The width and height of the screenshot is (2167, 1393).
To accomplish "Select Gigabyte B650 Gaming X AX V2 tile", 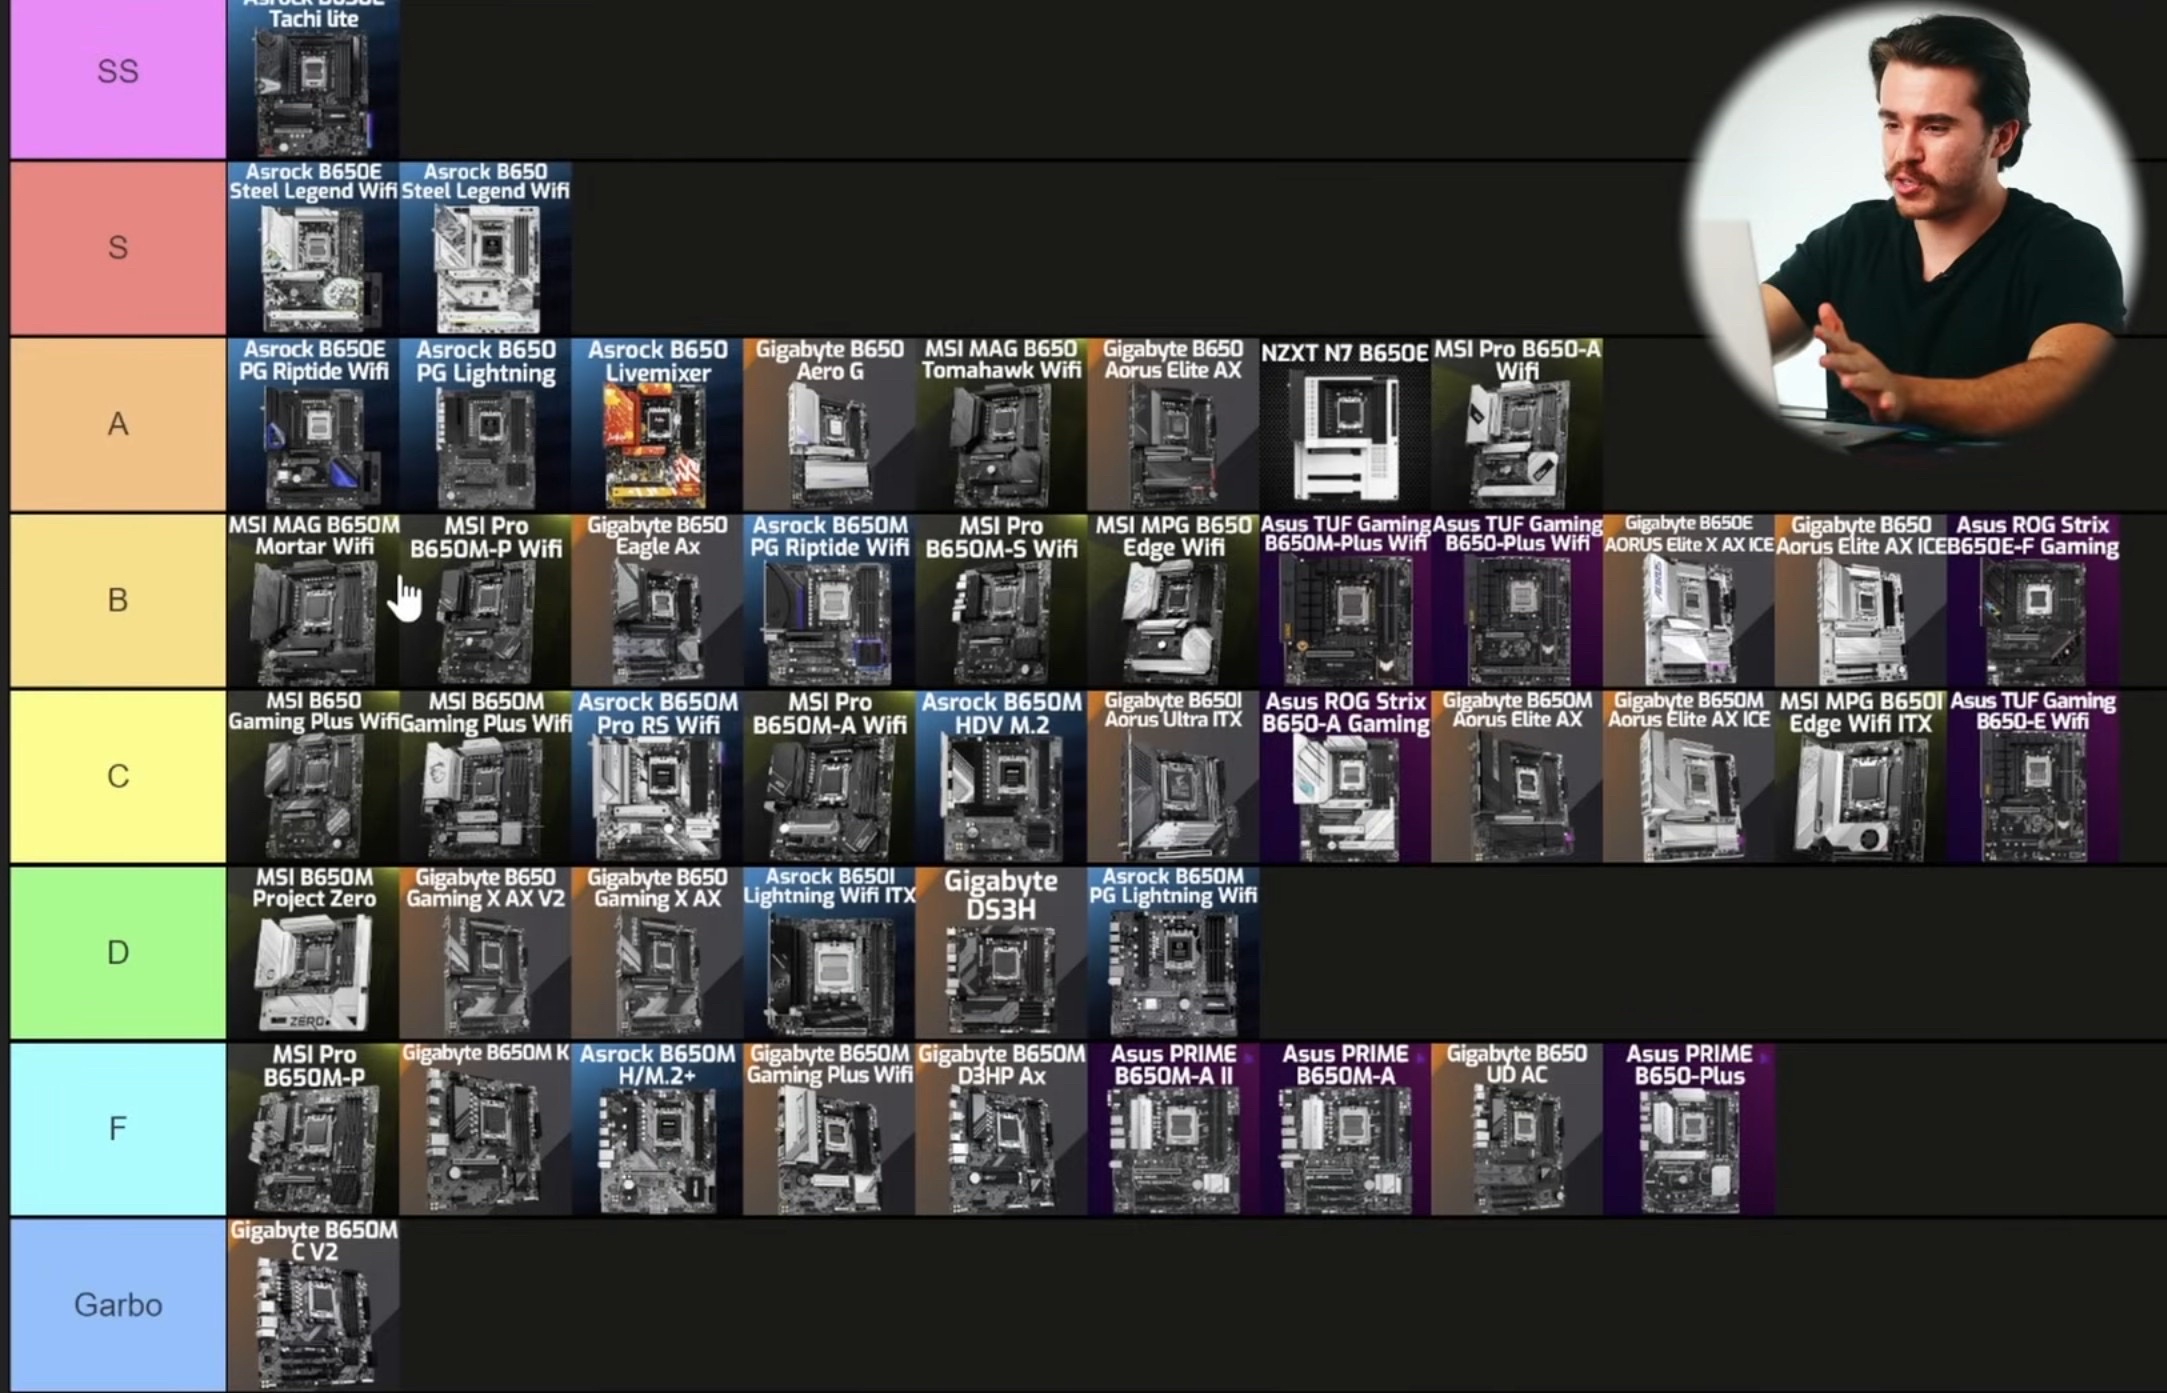I will click(485, 952).
